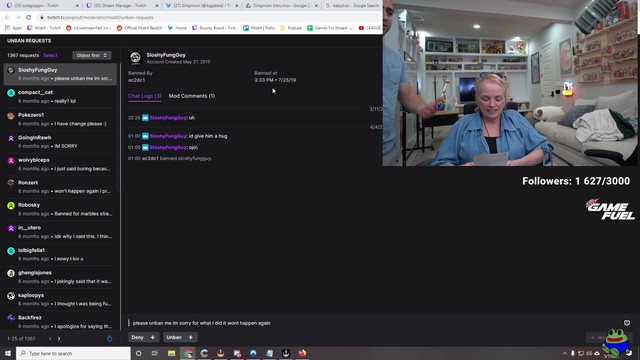Click the address bar URL field
The height and width of the screenshot is (360, 640).
[208, 18]
